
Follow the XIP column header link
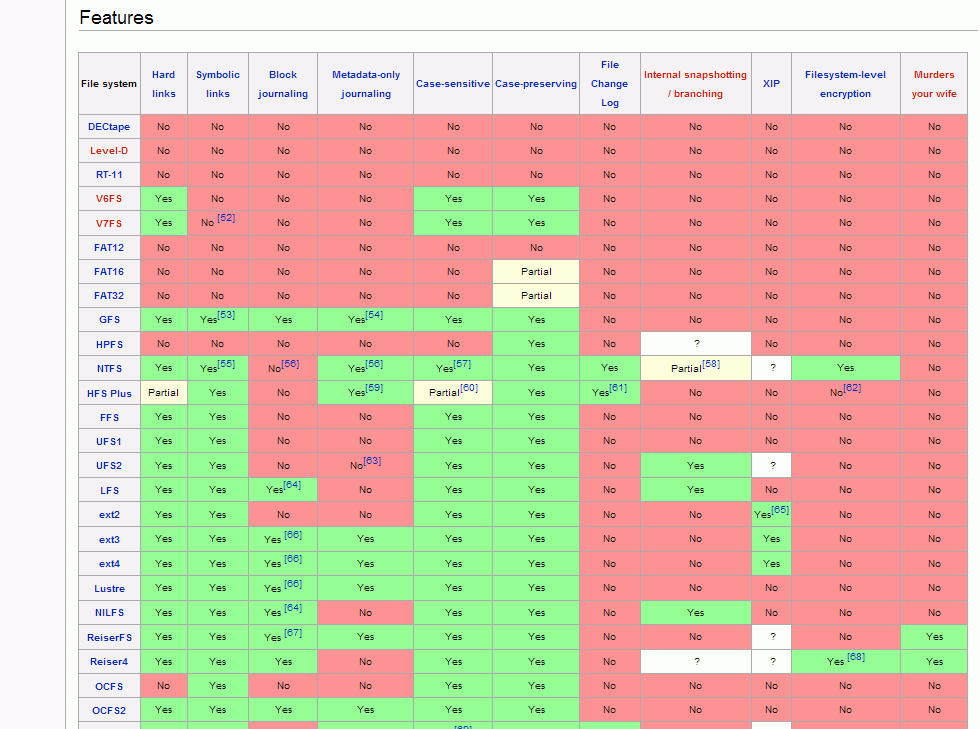coord(771,84)
